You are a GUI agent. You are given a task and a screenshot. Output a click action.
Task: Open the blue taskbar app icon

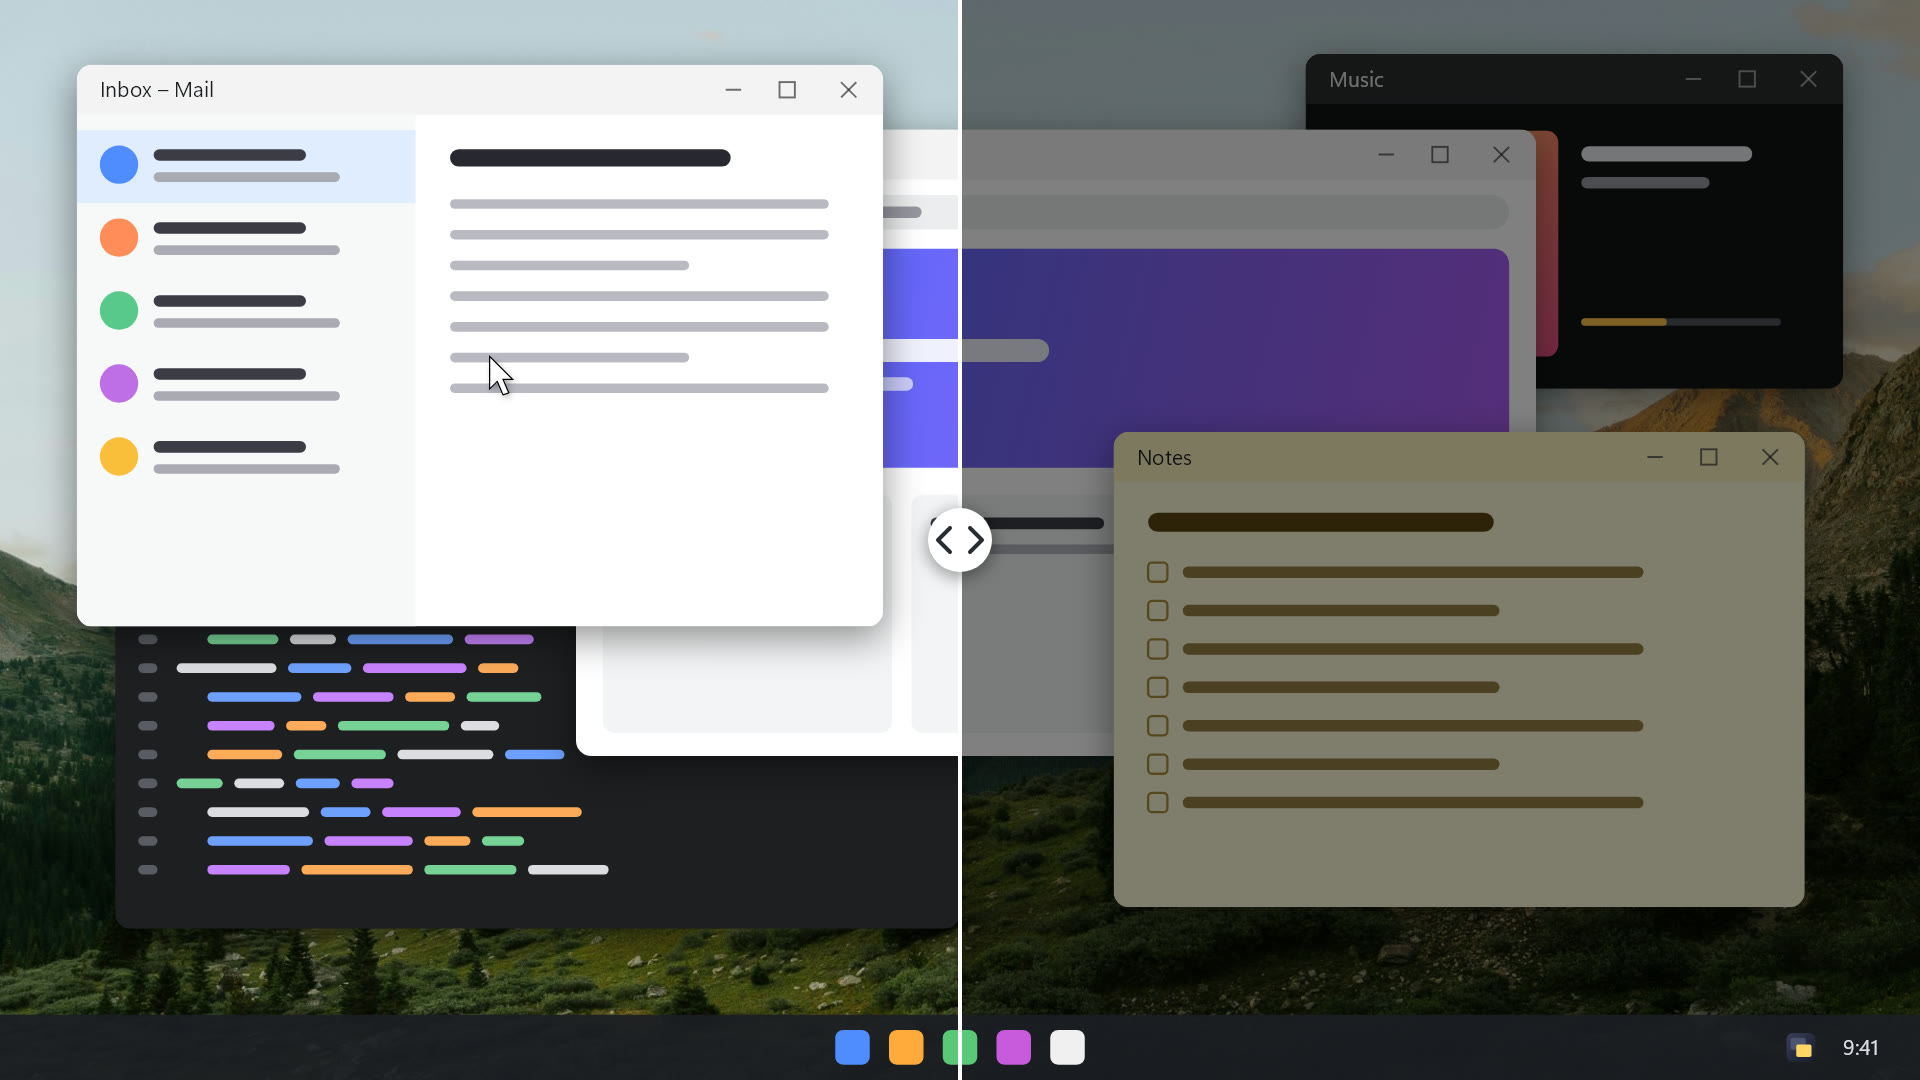(852, 1047)
